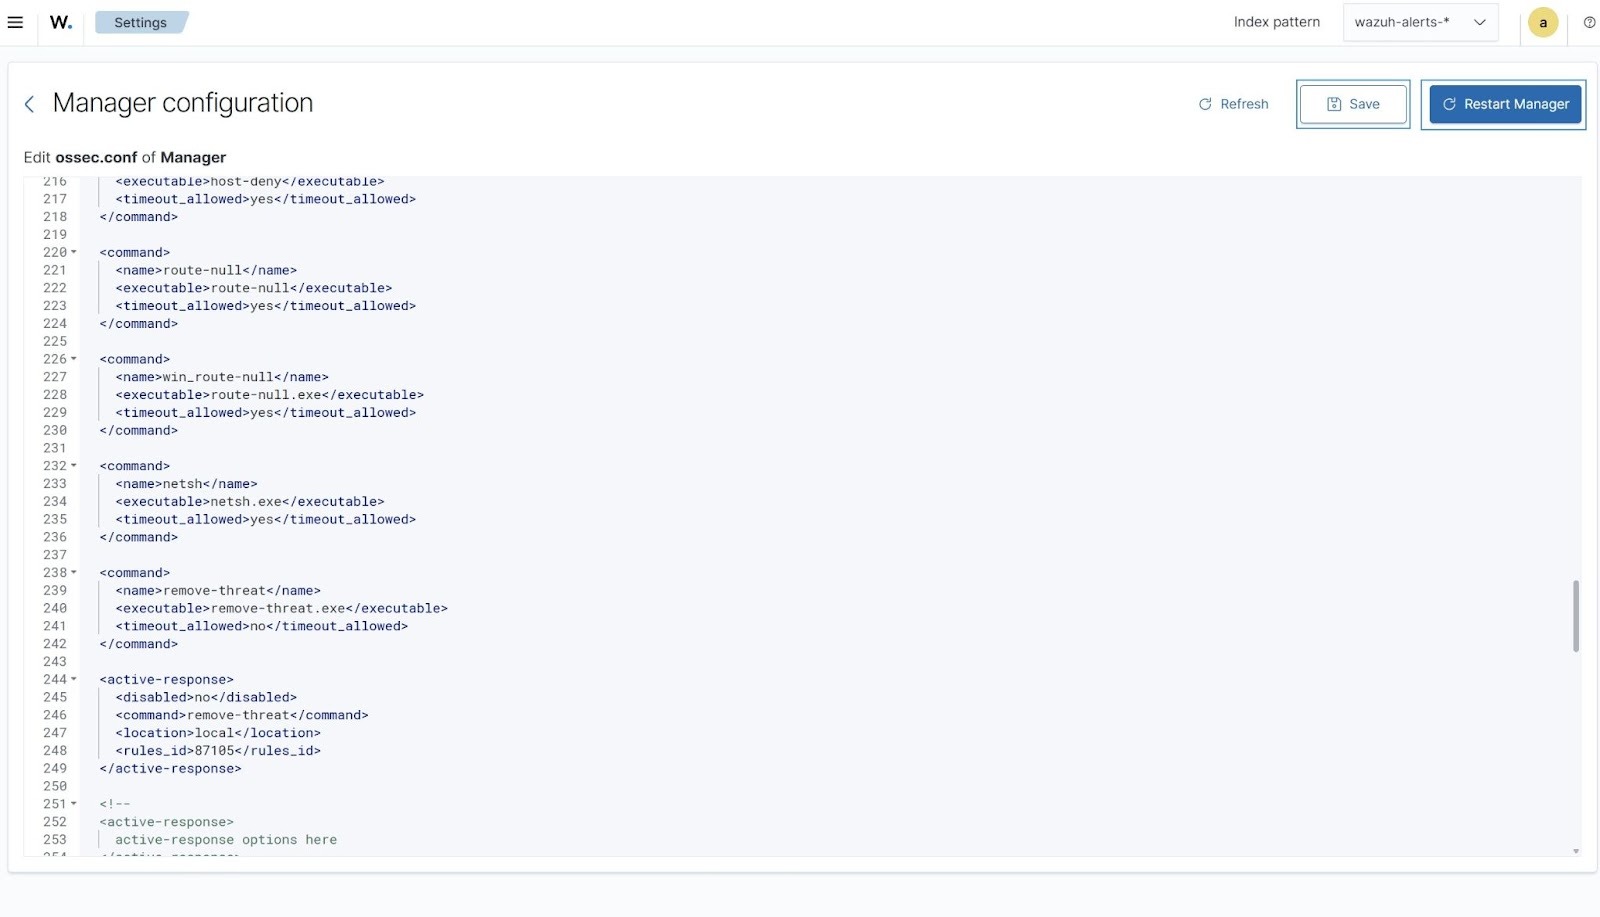
Task: Go back using the left chevron arrow
Action: pyautogui.click(x=30, y=103)
